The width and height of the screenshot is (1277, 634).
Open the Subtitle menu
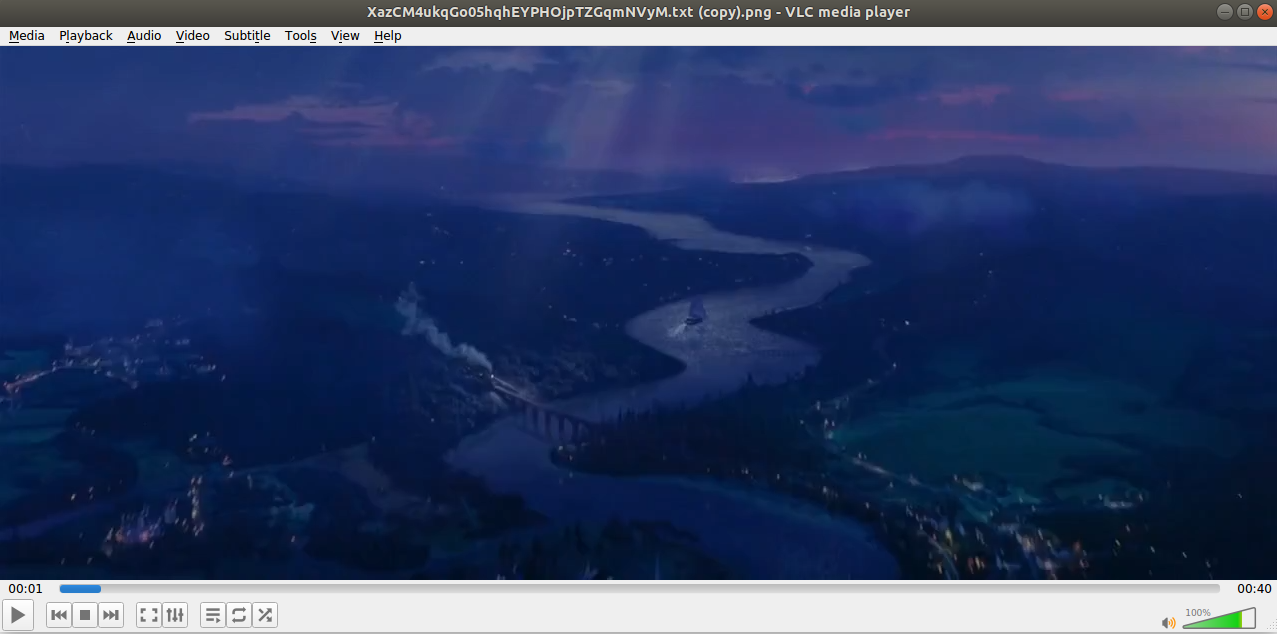247,36
